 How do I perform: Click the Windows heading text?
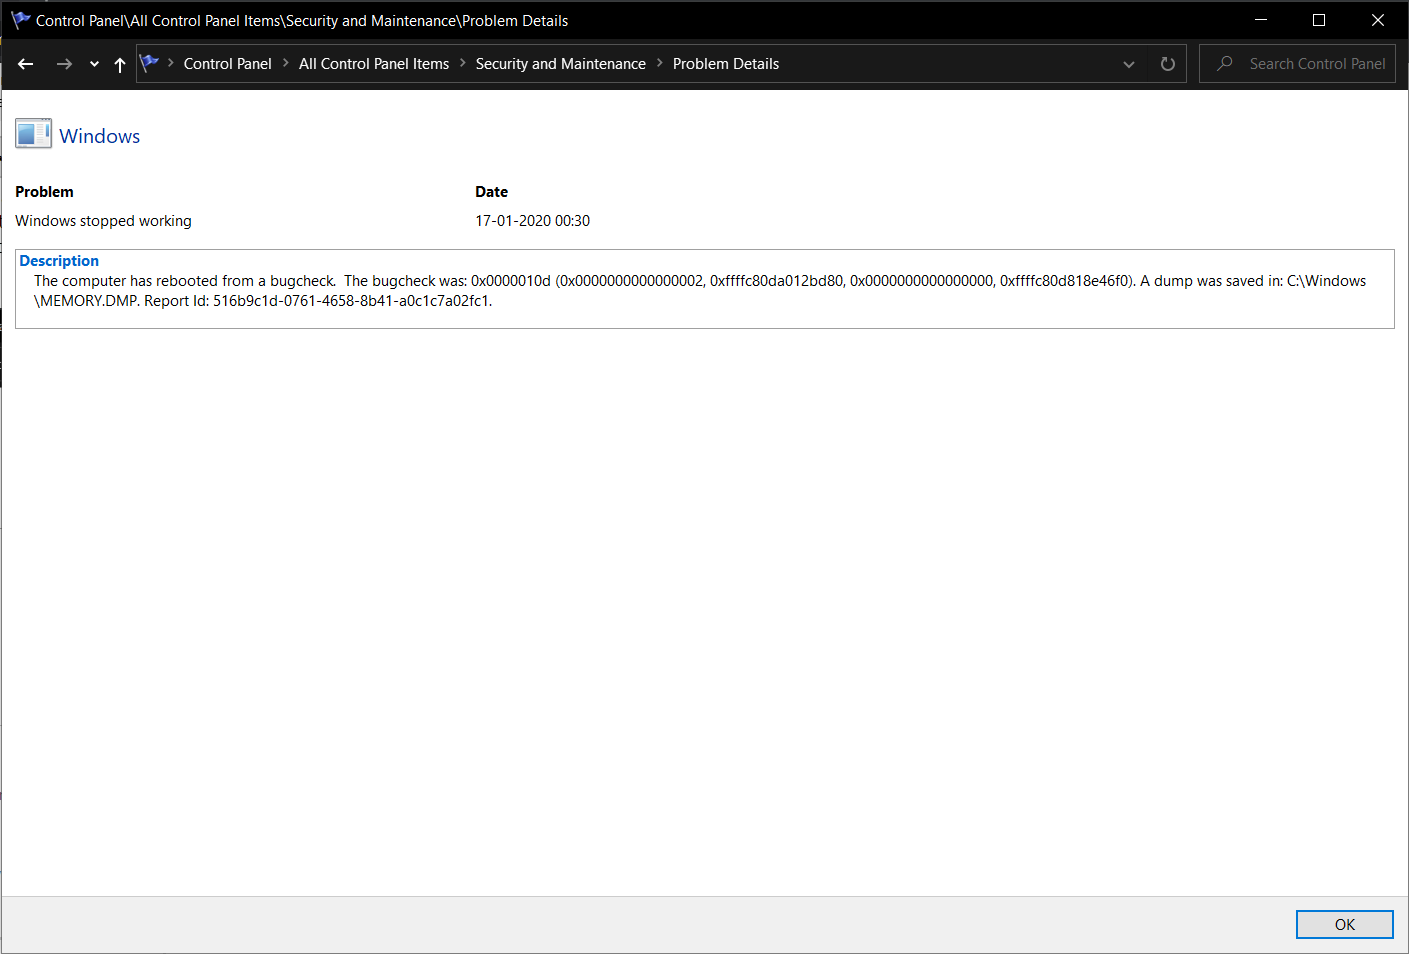pyautogui.click(x=100, y=136)
